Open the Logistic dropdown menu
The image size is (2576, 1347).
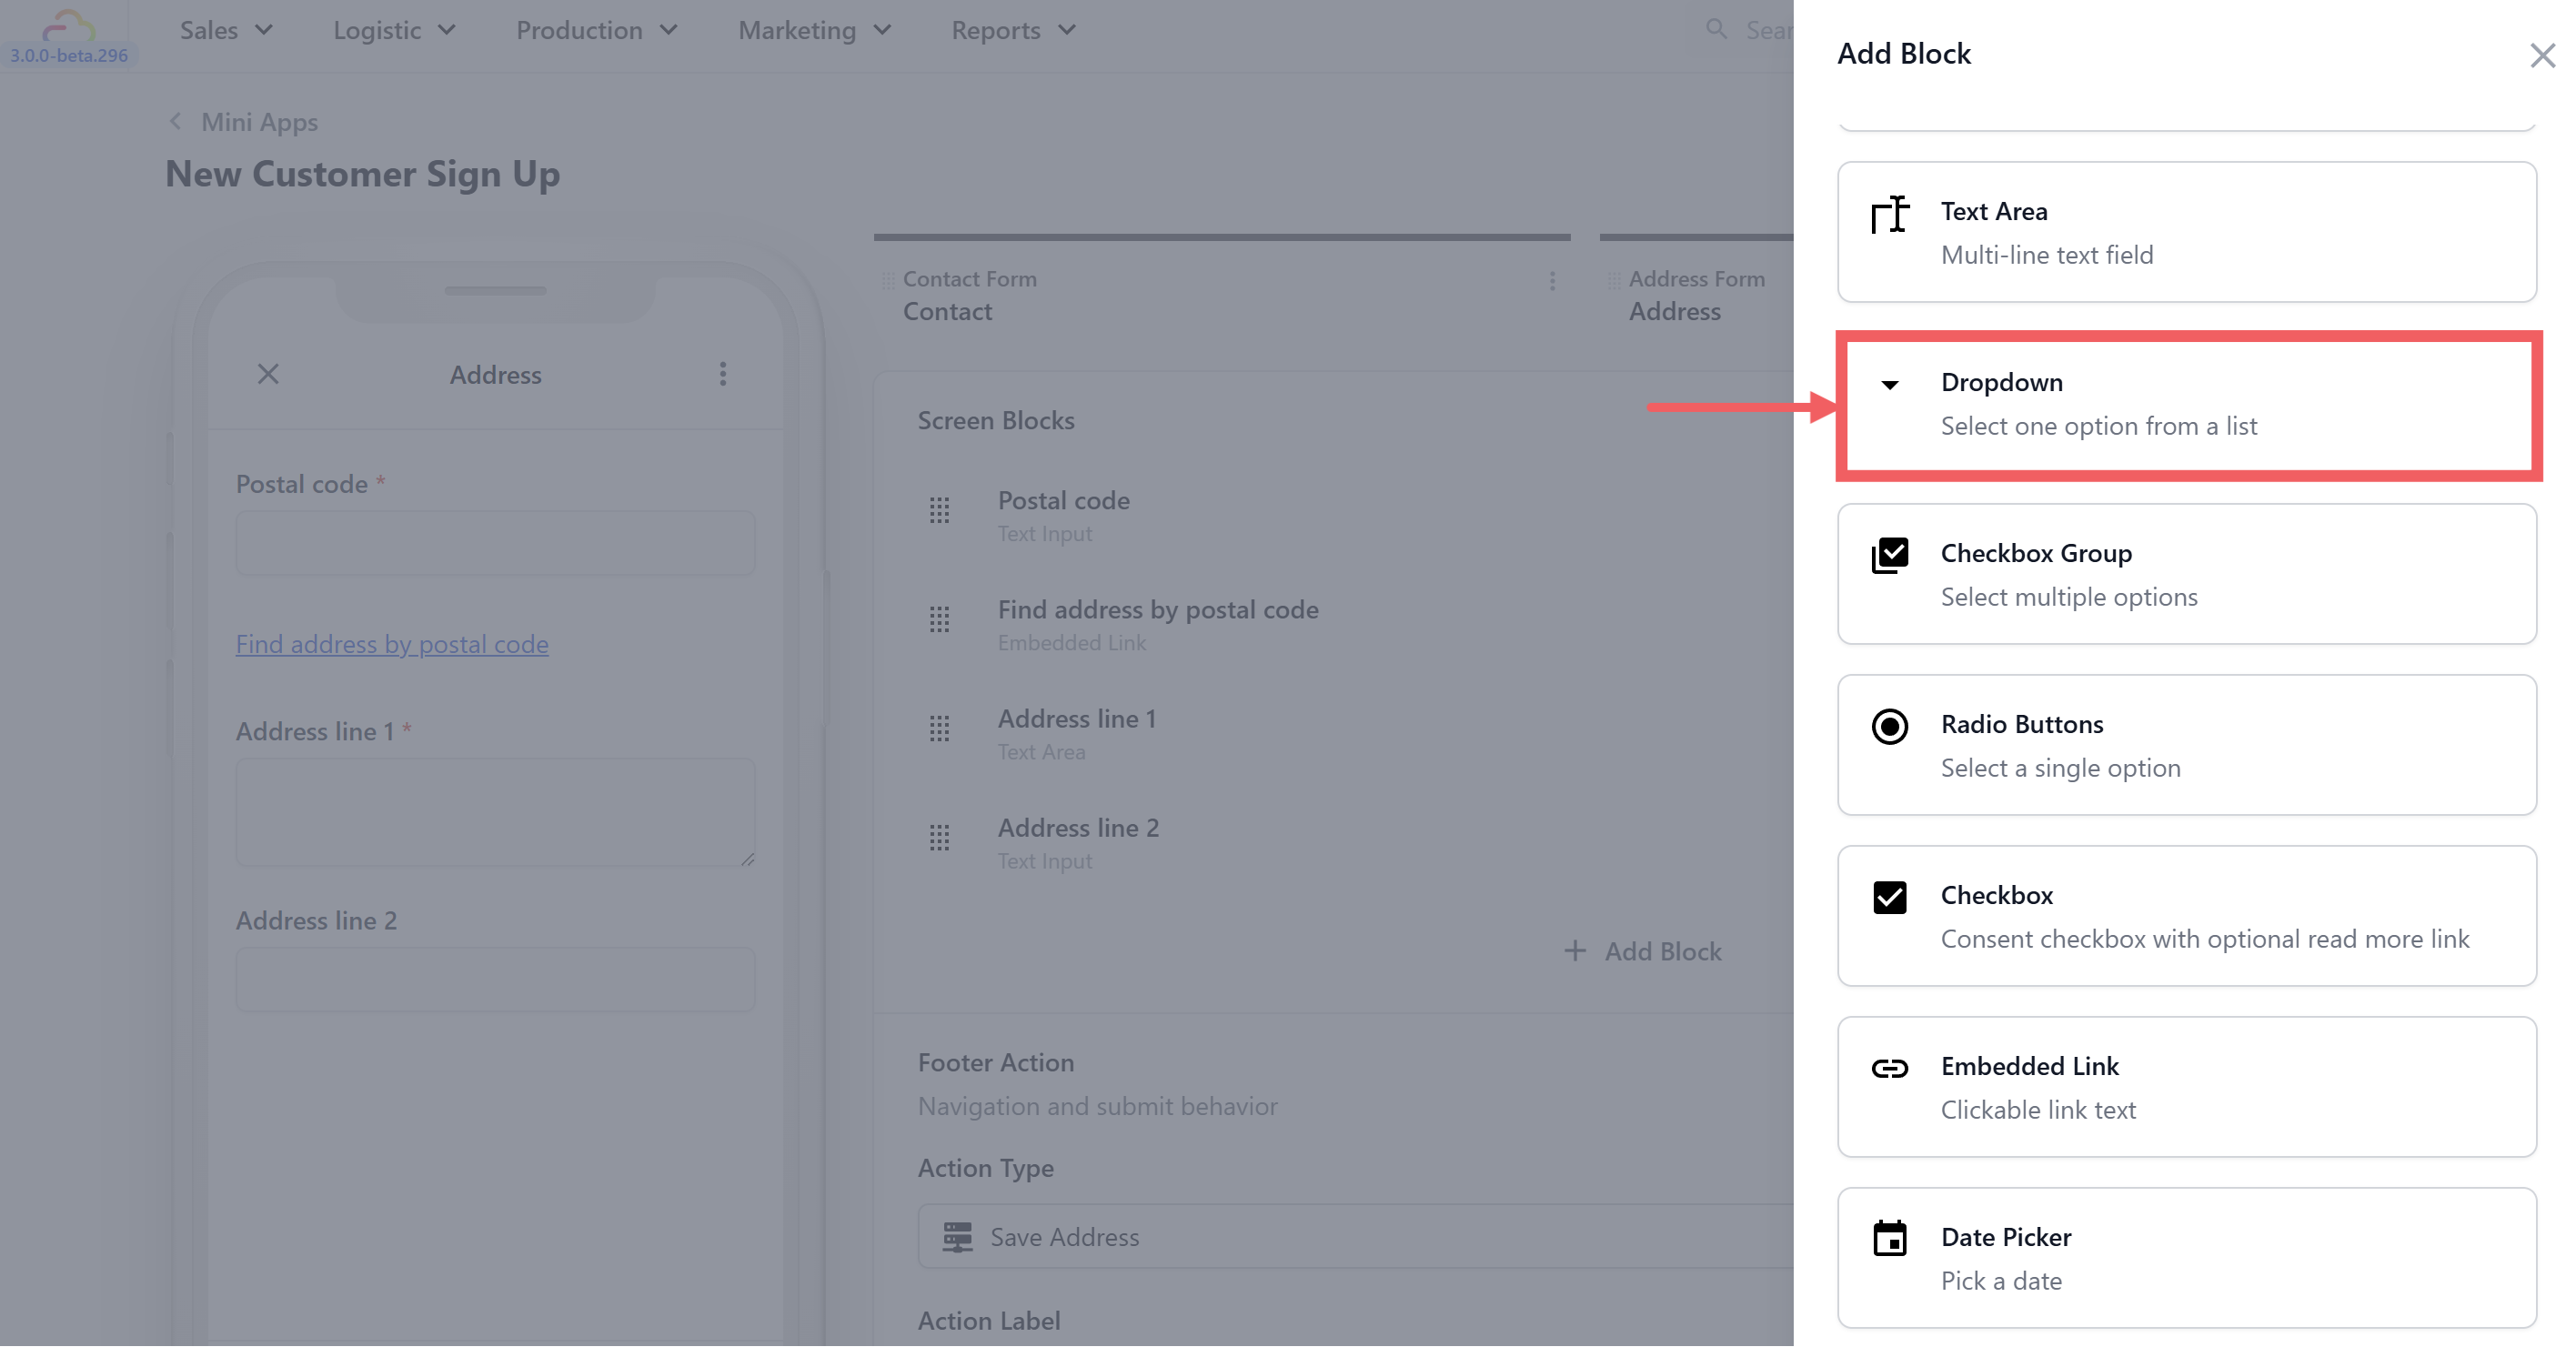pyautogui.click(x=394, y=31)
